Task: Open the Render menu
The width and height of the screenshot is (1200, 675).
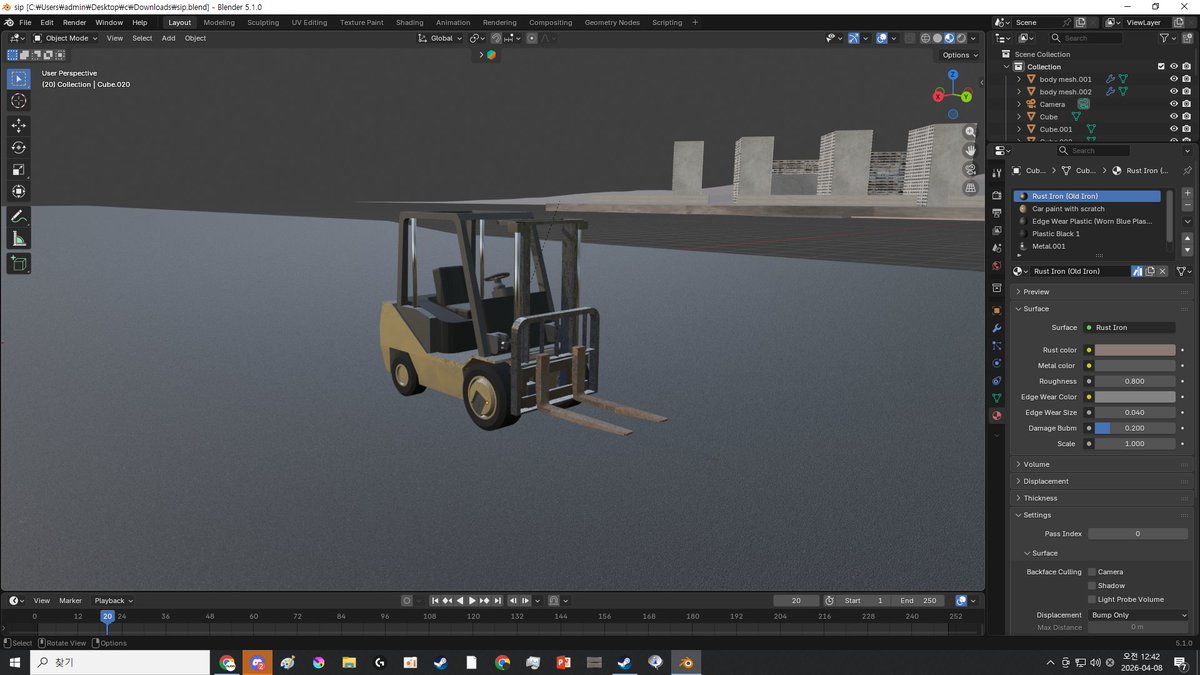Action: click(x=75, y=22)
